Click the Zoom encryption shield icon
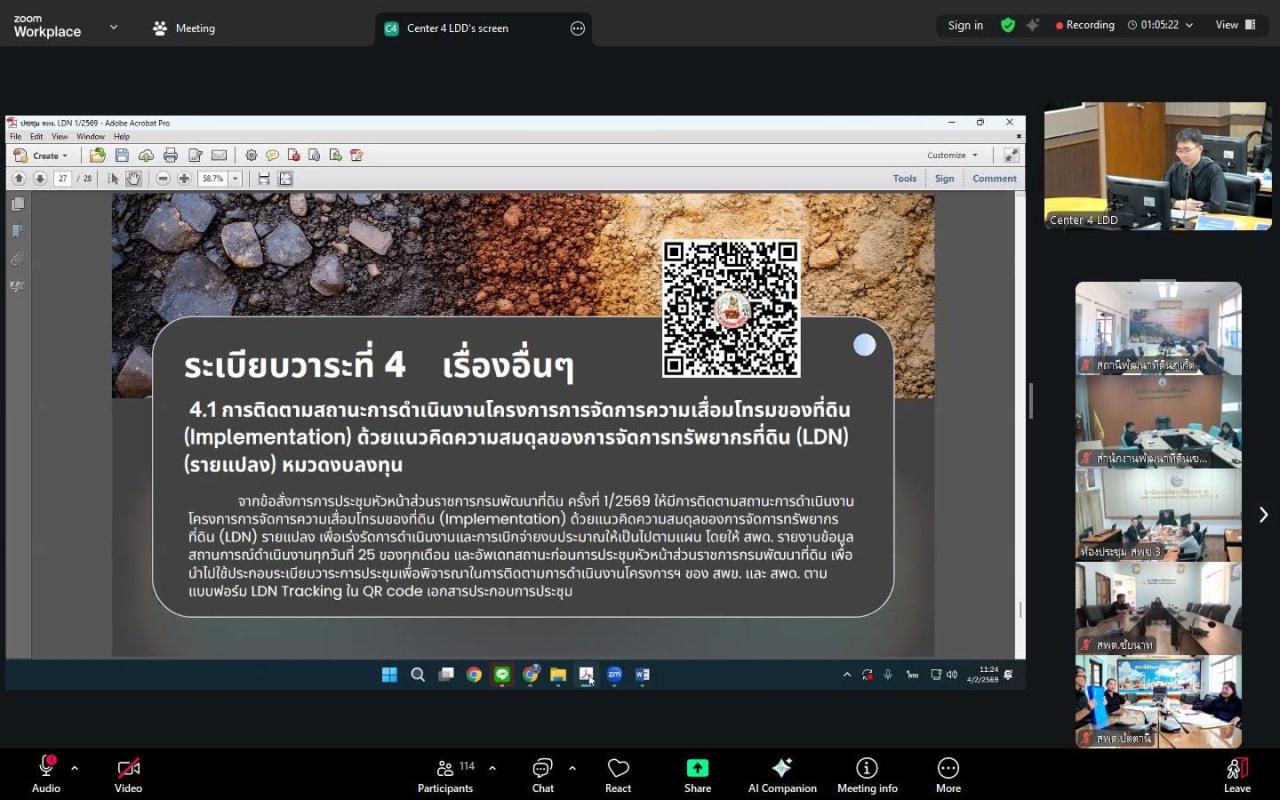The image size is (1280, 800). [x=1008, y=25]
